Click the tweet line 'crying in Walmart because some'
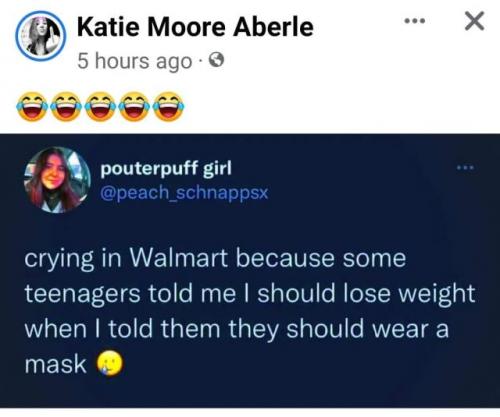 coord(215,259)
